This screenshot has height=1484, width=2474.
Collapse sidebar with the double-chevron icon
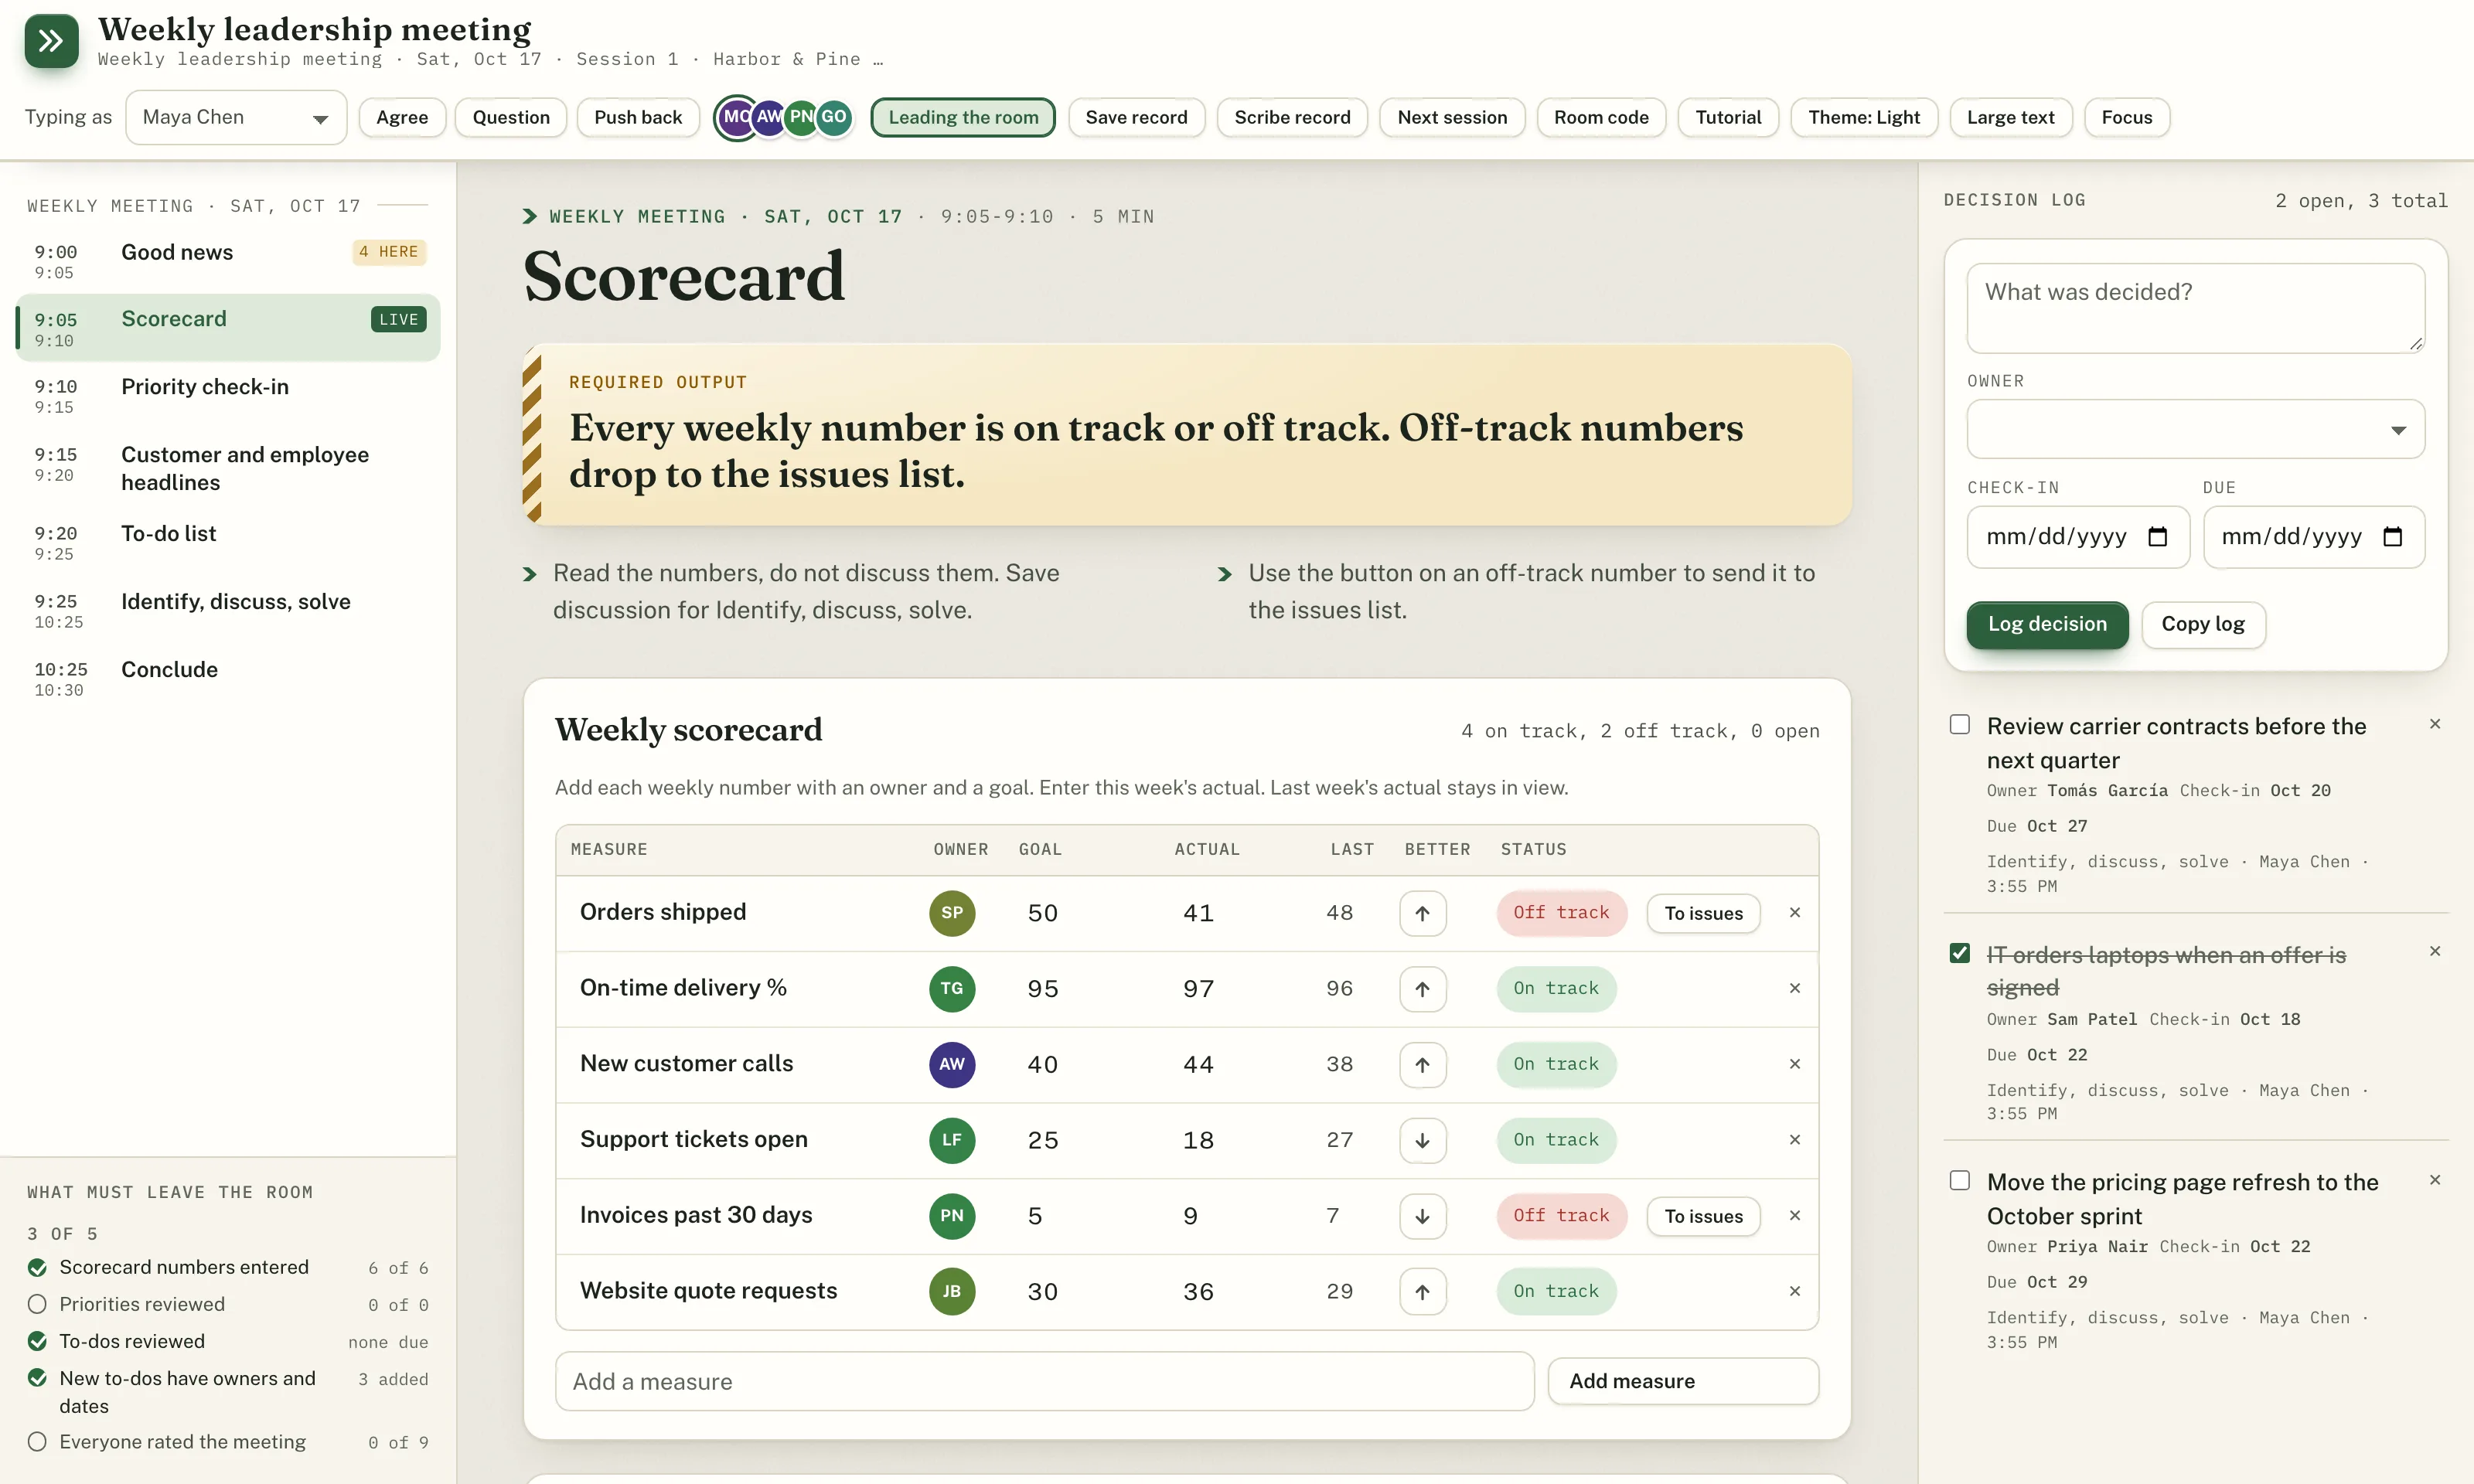click(51, 41)
